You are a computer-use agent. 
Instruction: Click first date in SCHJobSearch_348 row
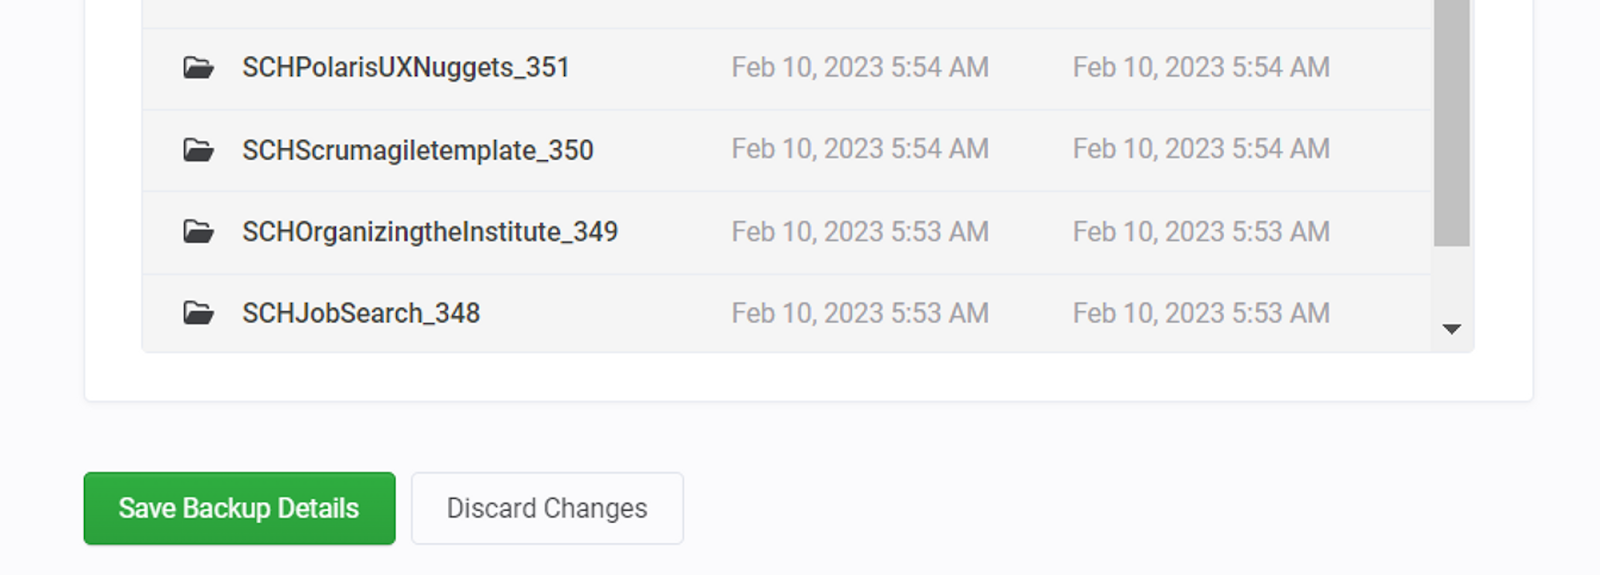(860, 313)
